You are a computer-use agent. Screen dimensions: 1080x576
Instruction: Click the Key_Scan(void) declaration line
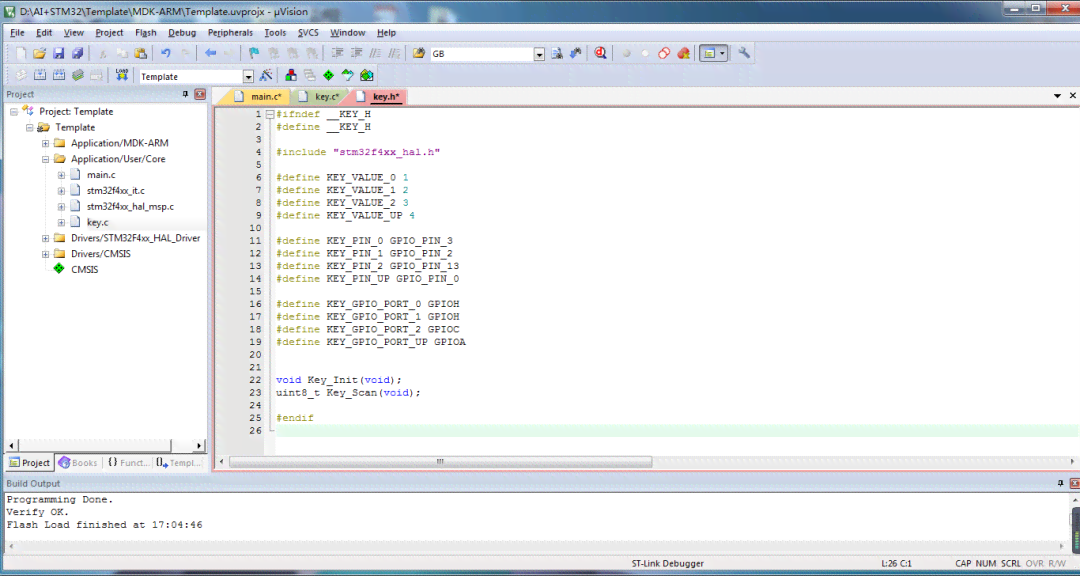(348, 393)
